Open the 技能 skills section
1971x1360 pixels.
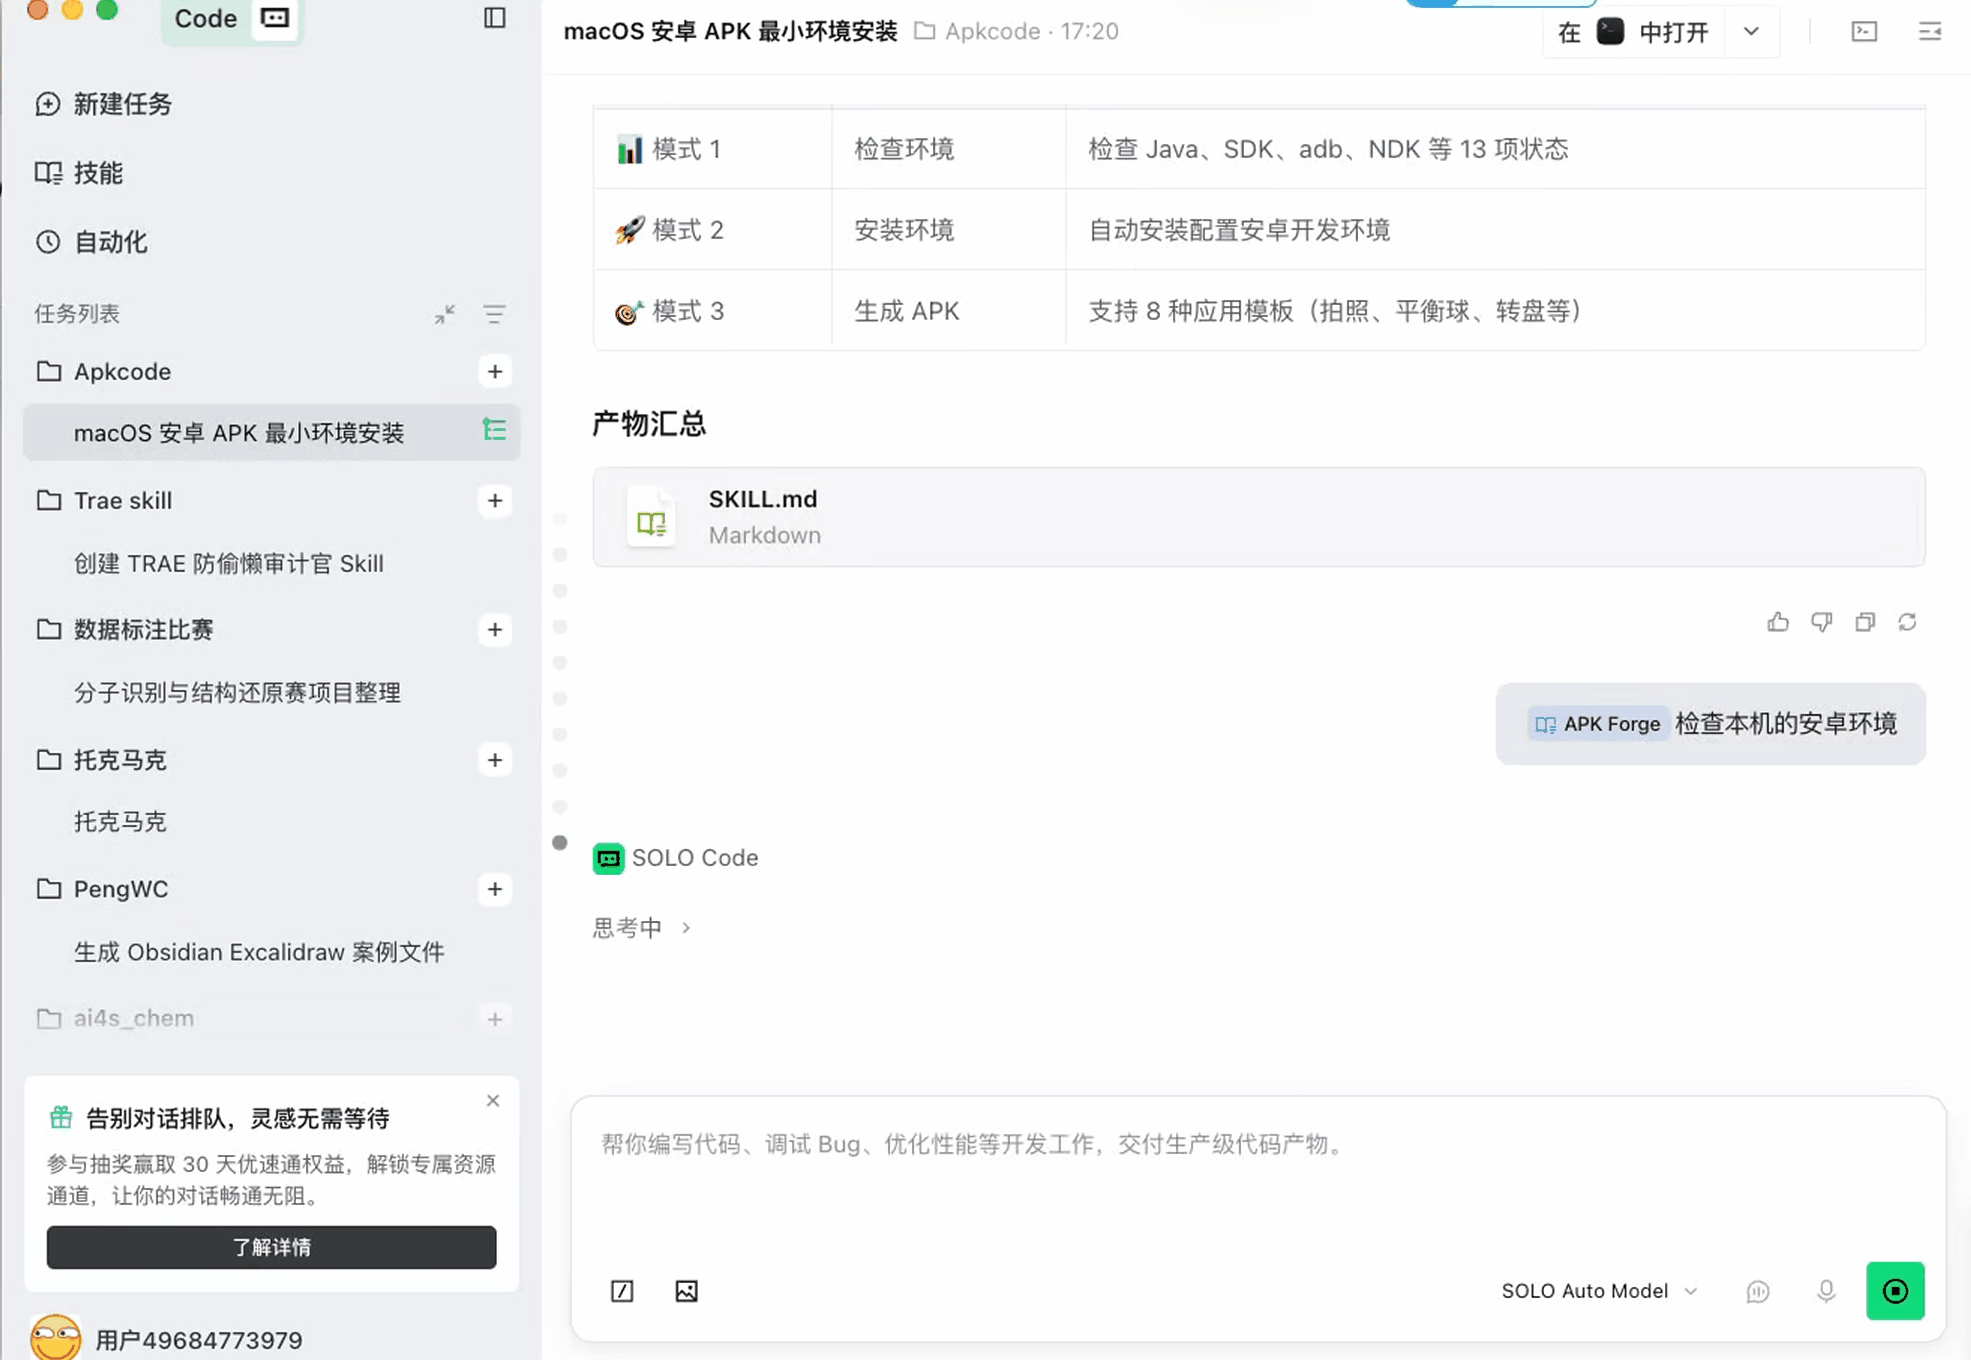[x=79, y=173]
